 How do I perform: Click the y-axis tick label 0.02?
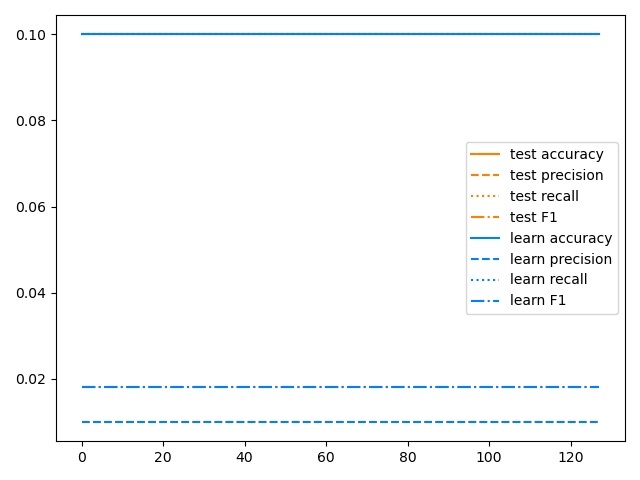[31, 380]
